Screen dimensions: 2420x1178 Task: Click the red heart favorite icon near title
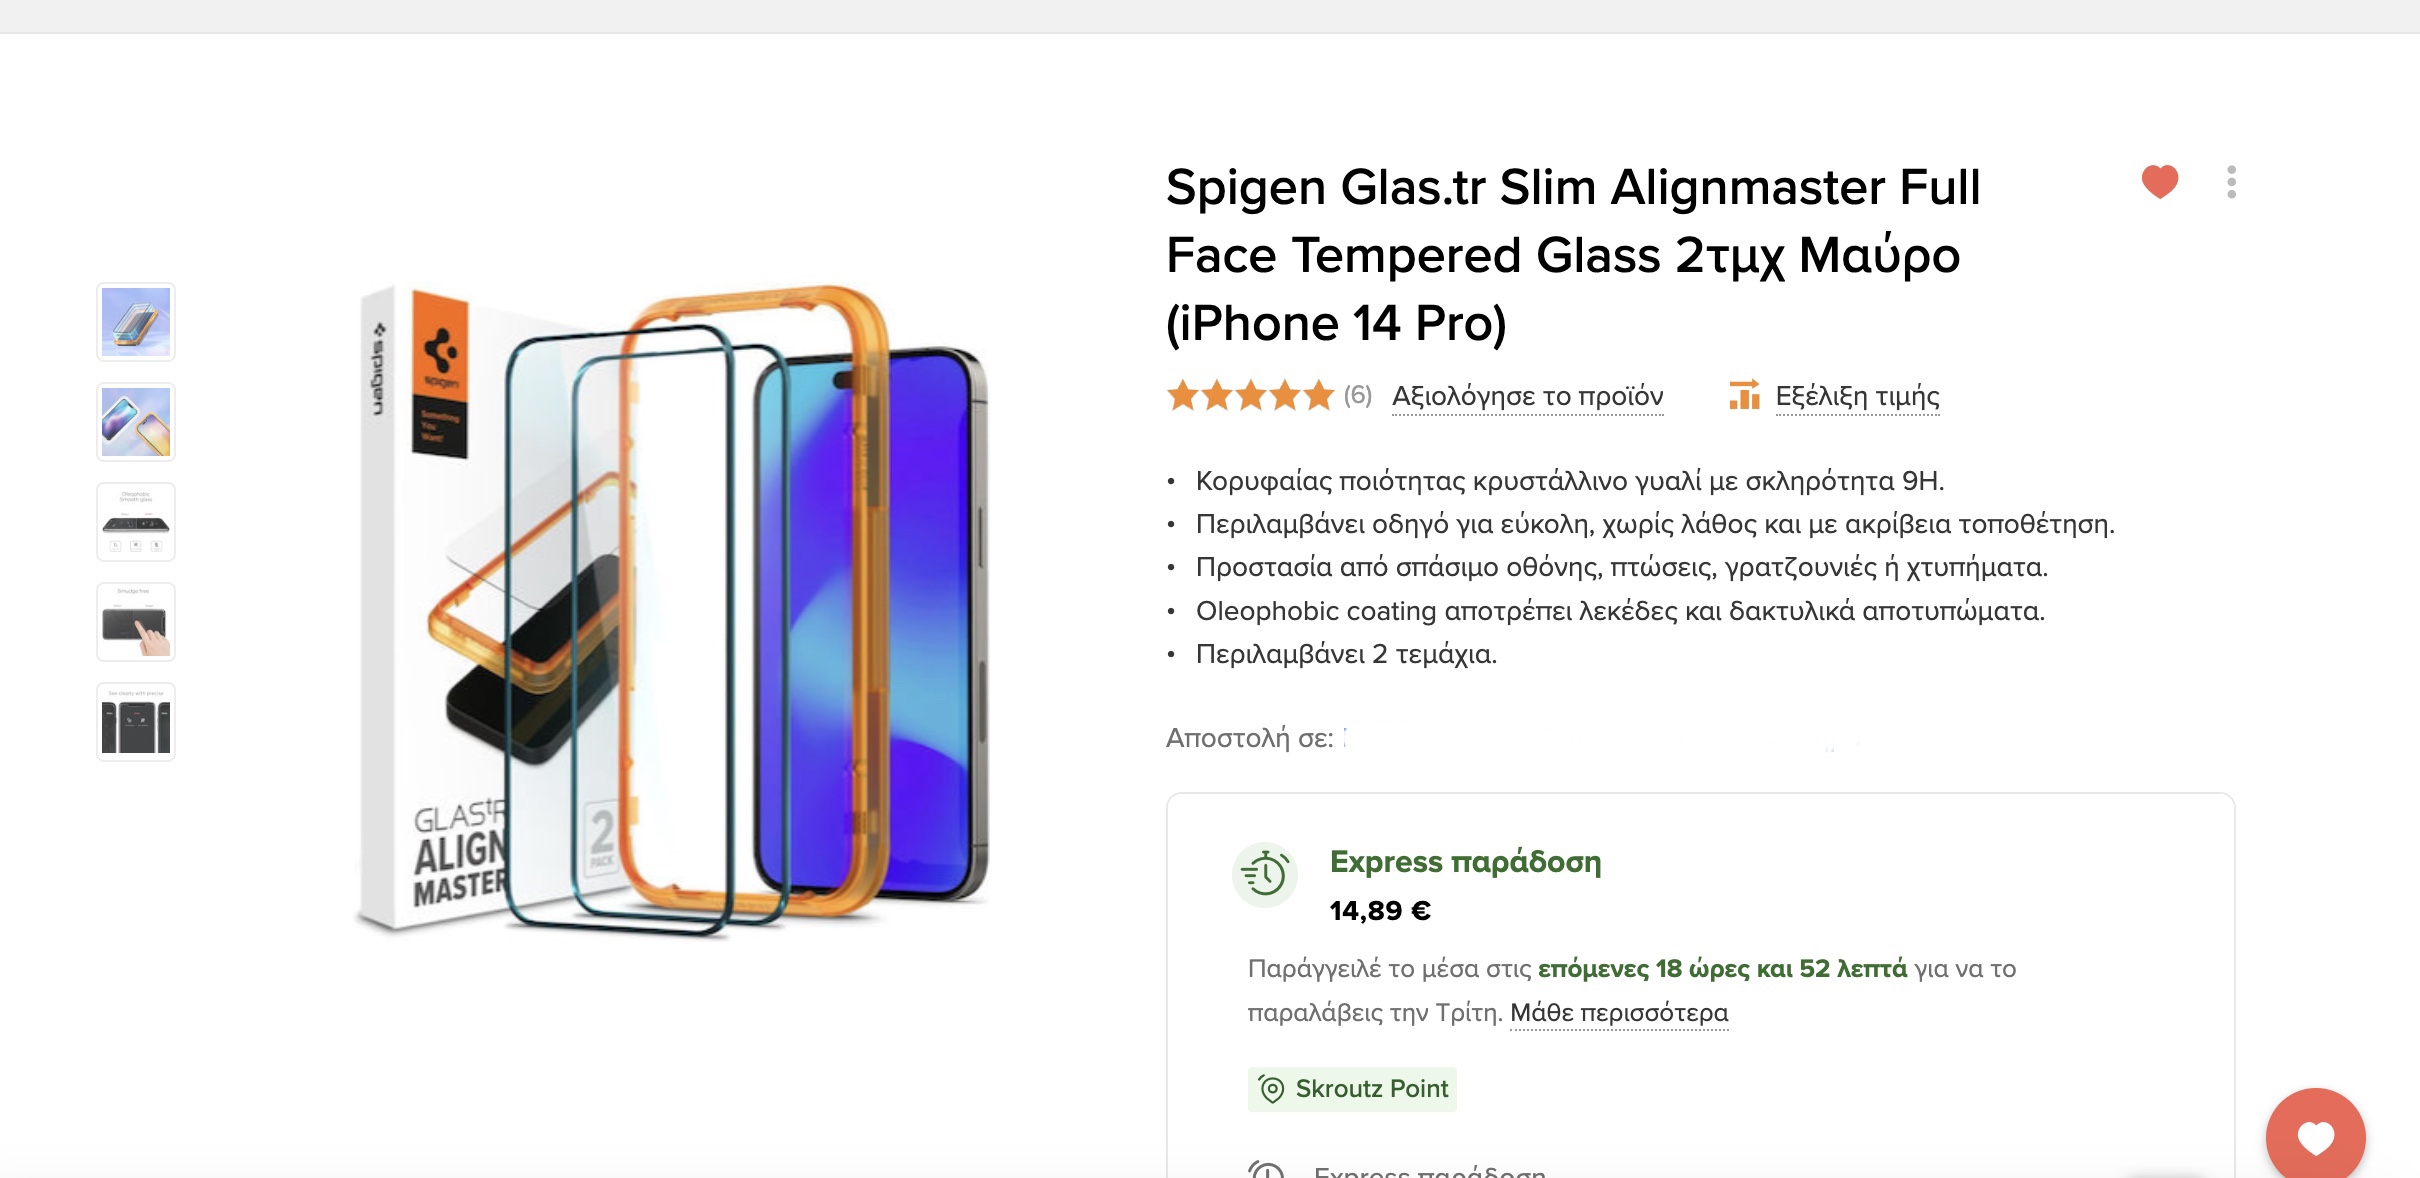coord(2160,181)
